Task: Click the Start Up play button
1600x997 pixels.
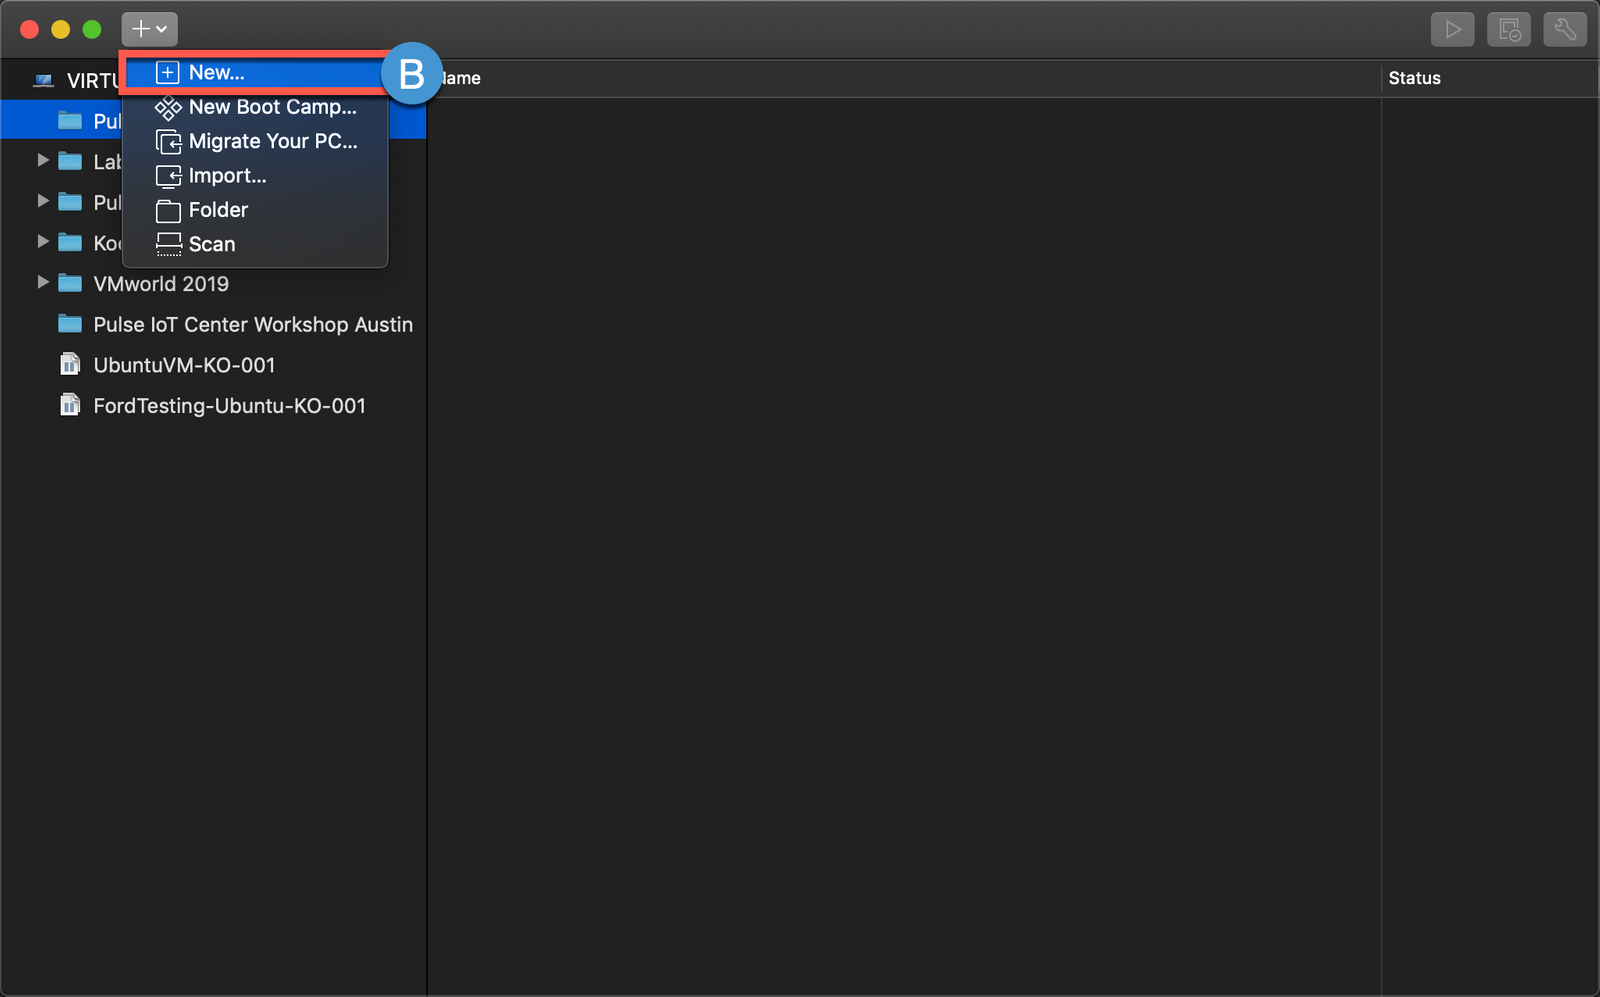Action: pos(1452,30)
